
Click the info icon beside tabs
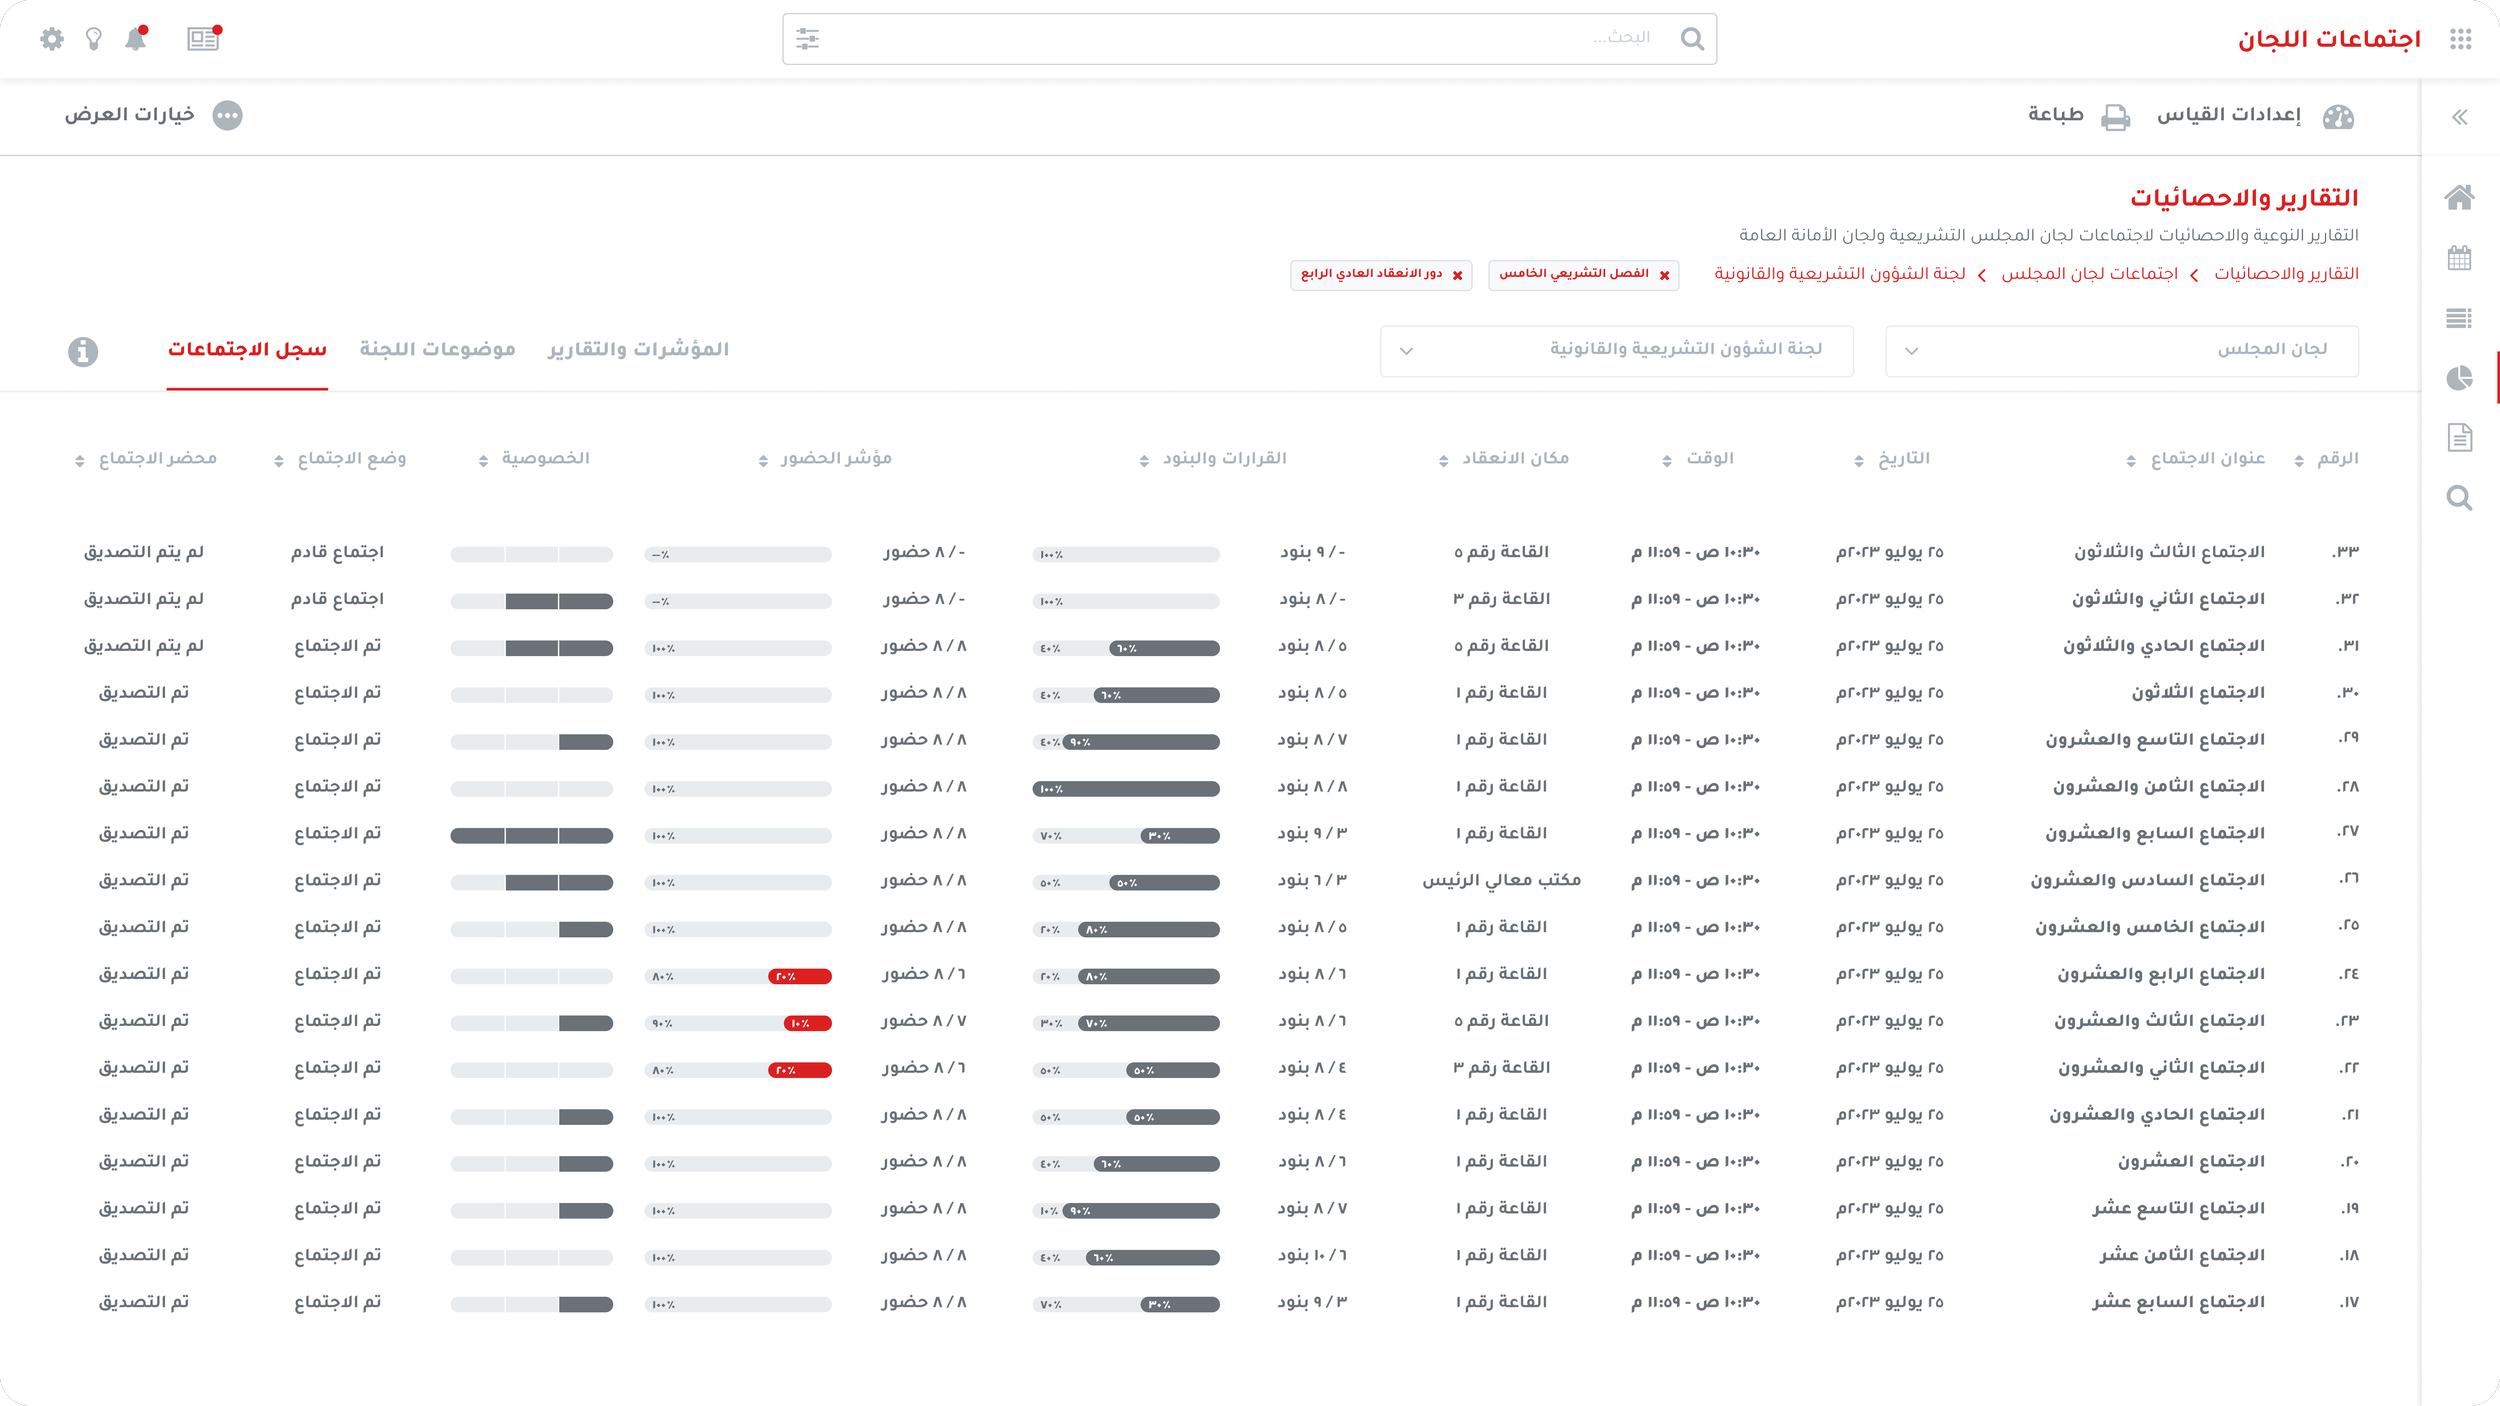[83, 351]
